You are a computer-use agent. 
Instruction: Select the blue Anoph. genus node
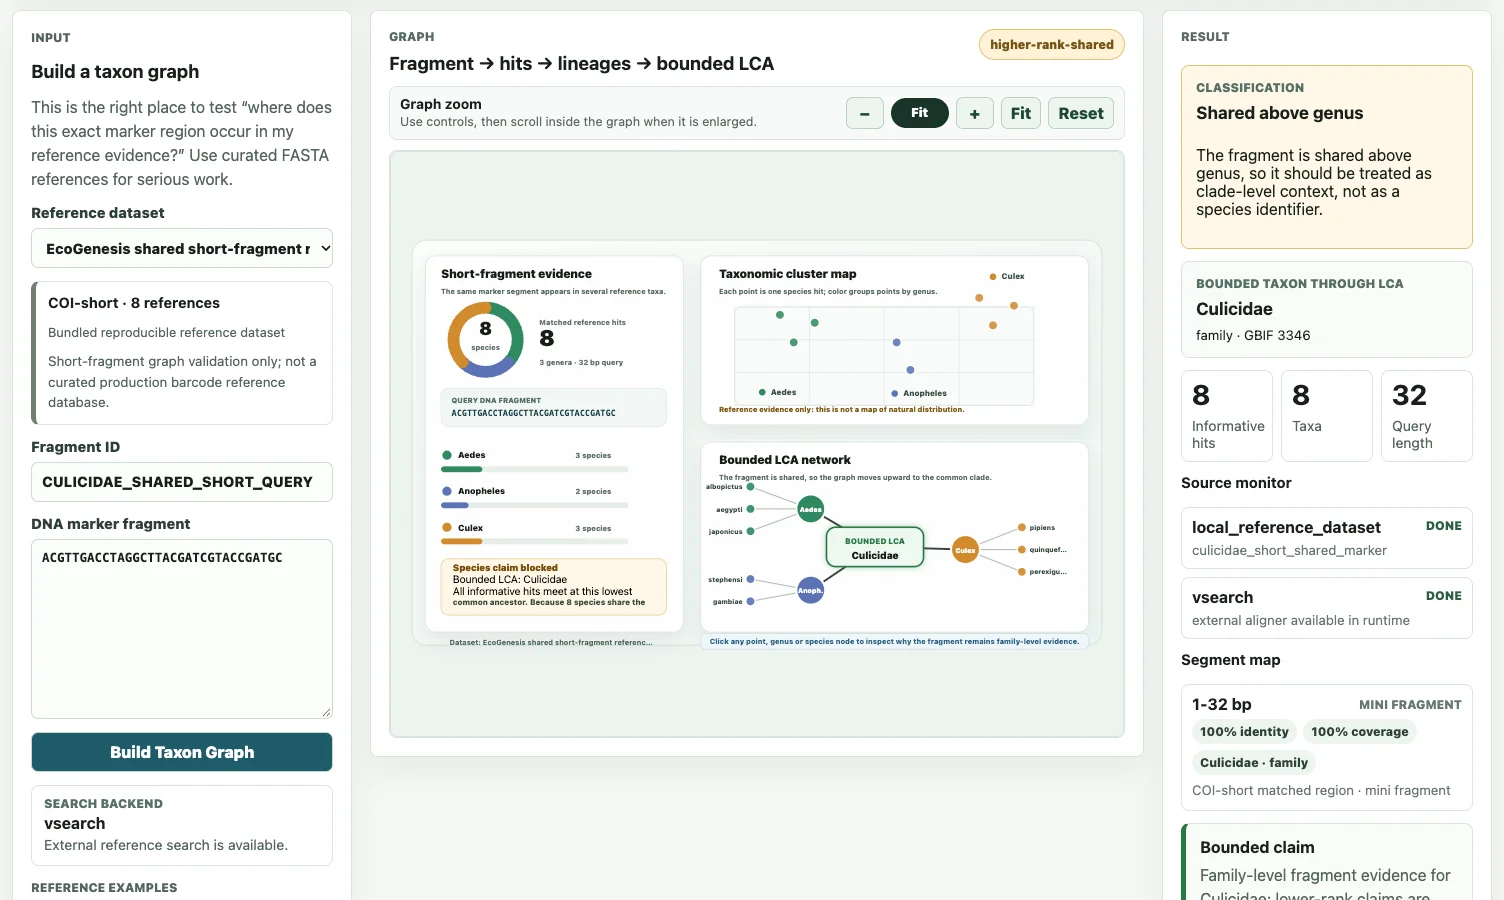coord(810,590)
